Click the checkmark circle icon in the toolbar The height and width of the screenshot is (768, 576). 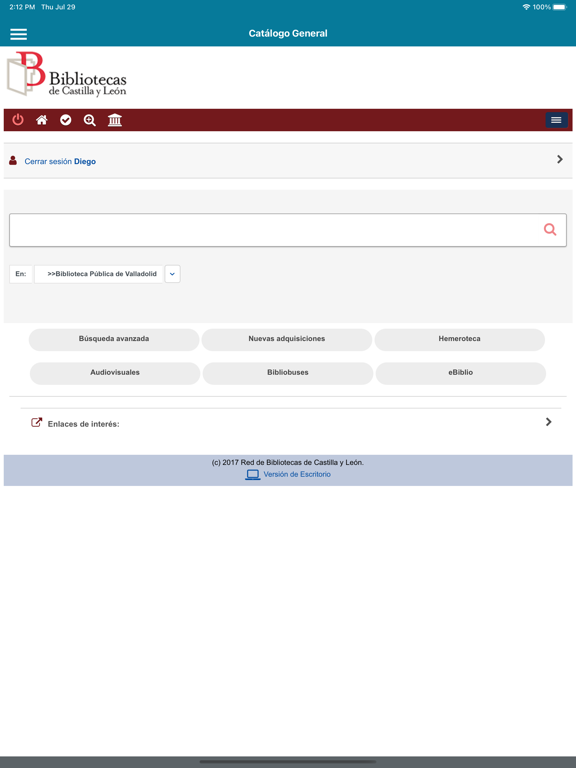tap(66, 120)
